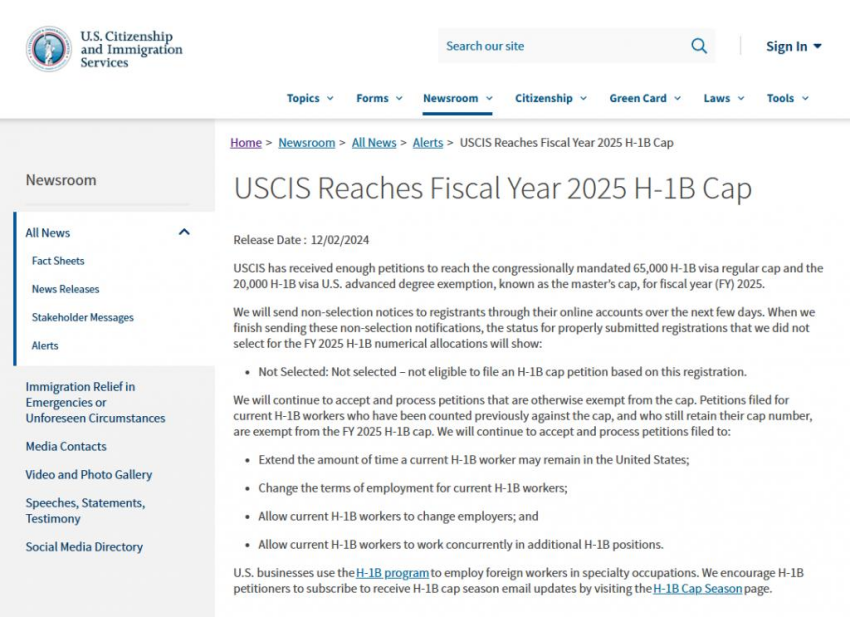Viewport: 851px width, 617px height.
Task: Open the Media Contacts link
Action: [66, 447]
